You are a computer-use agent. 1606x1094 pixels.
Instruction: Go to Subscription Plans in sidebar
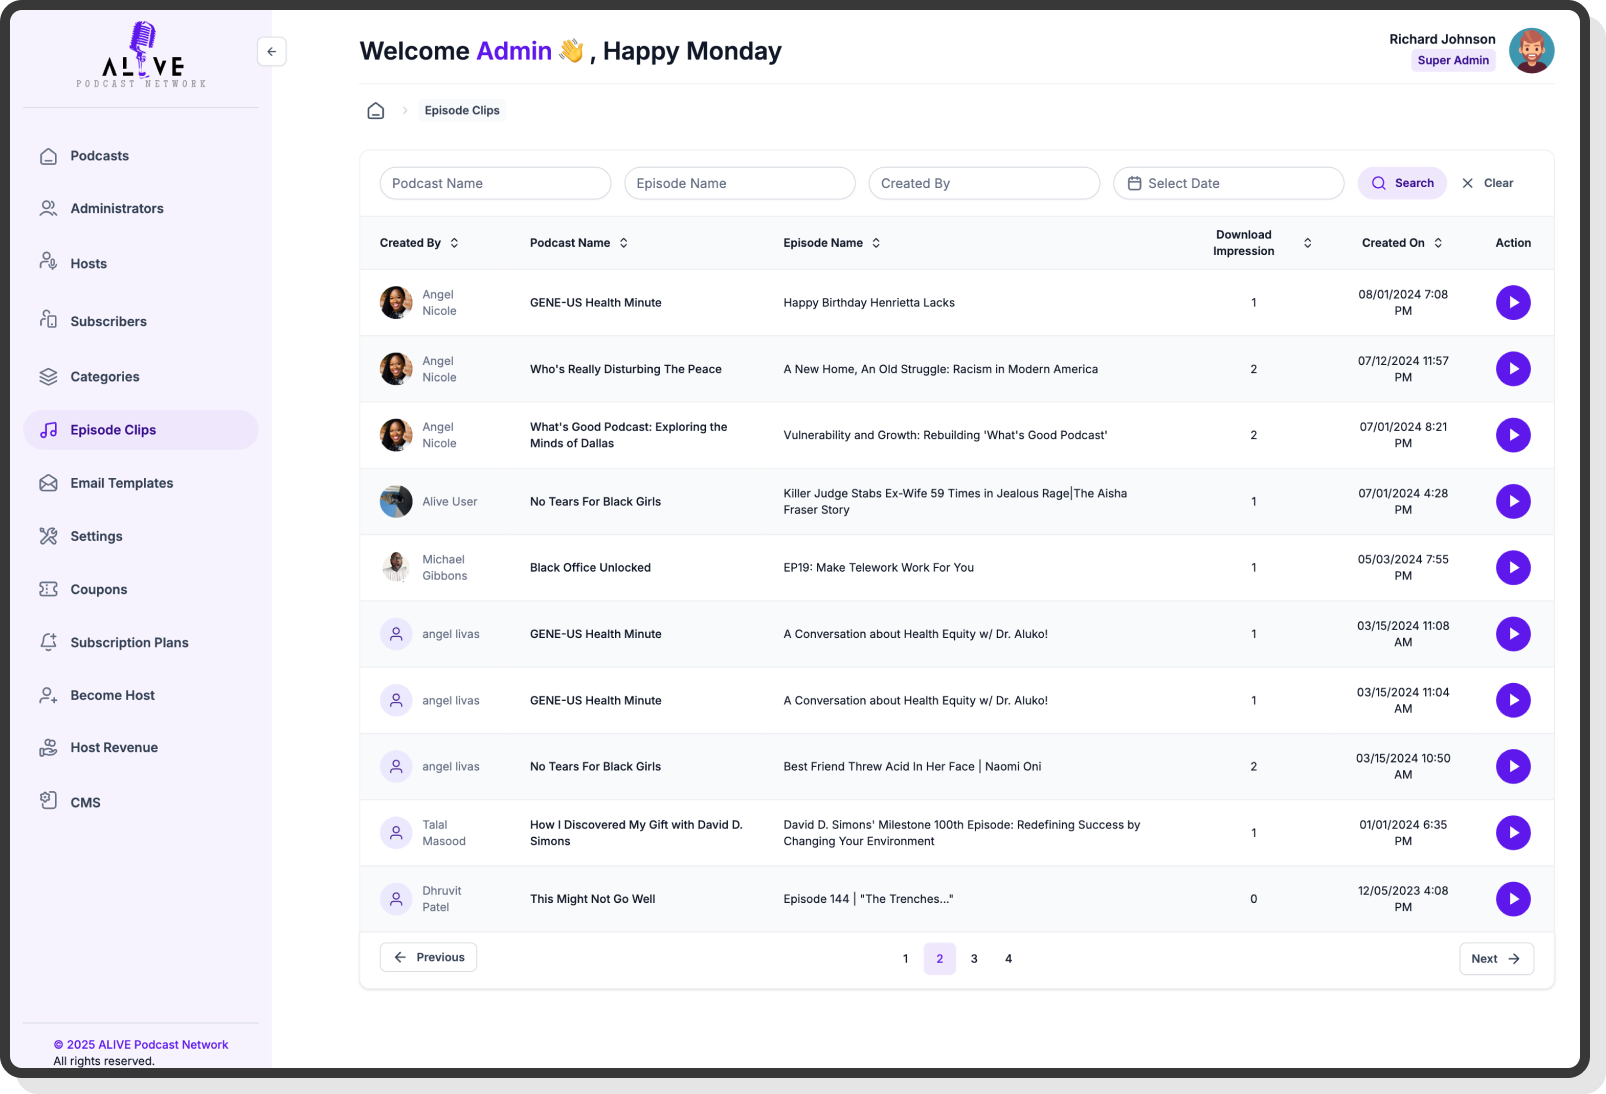pyautogui.click(x=129, y=643)
